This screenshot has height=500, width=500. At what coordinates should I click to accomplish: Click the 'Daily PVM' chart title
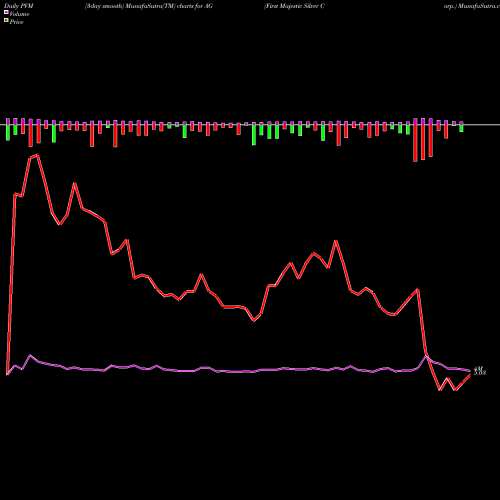pos(19,6)
